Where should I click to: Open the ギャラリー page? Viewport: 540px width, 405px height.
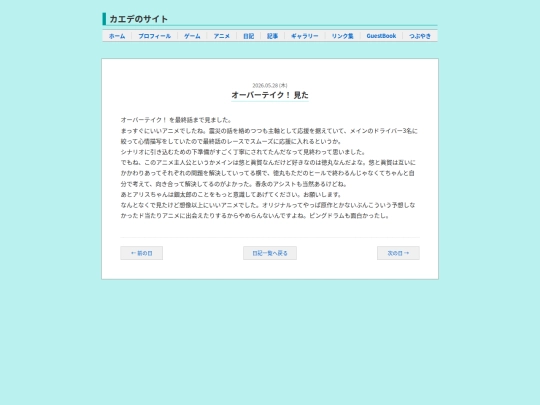tap(305, 36)
